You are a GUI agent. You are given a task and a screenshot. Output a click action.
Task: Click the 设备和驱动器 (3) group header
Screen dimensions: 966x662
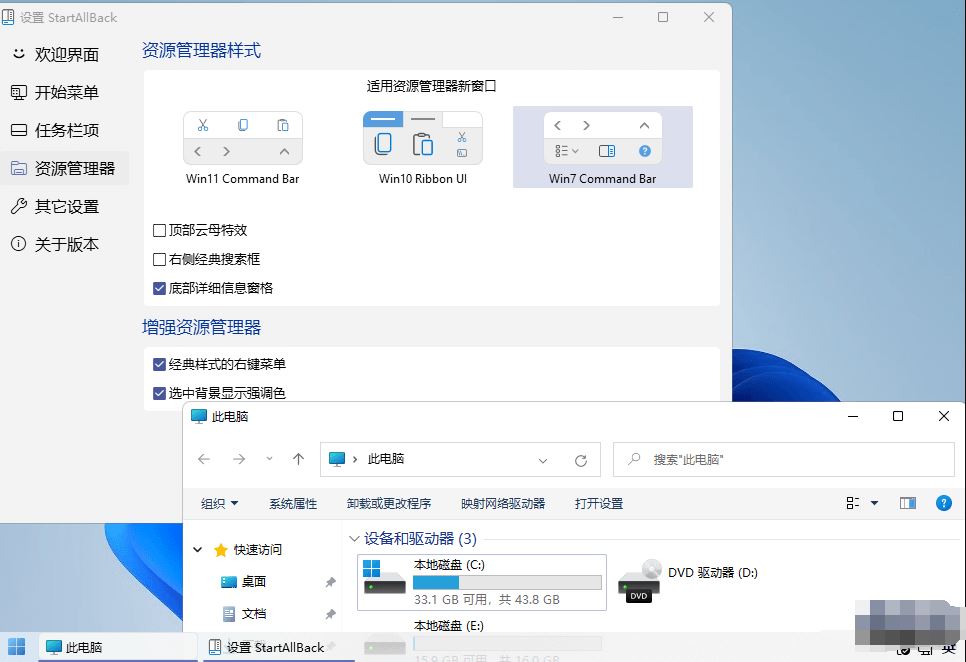pyautogui.click(x=420, y=539)
